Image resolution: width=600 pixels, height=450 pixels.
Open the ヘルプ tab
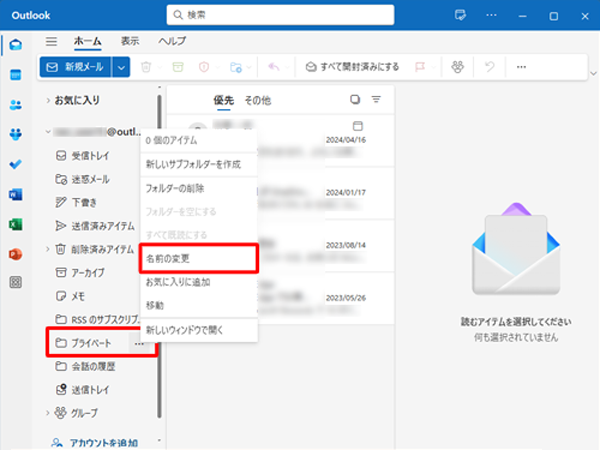coord(172,41)
